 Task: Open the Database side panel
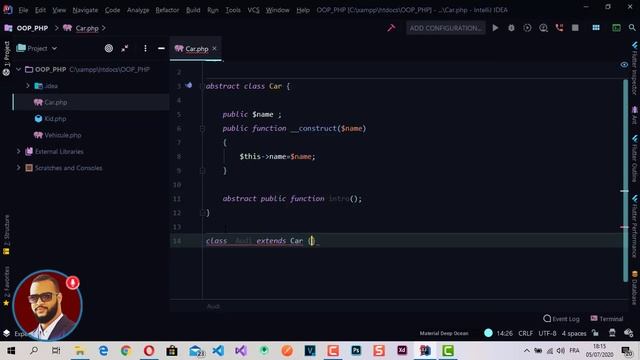pos(634,288)
